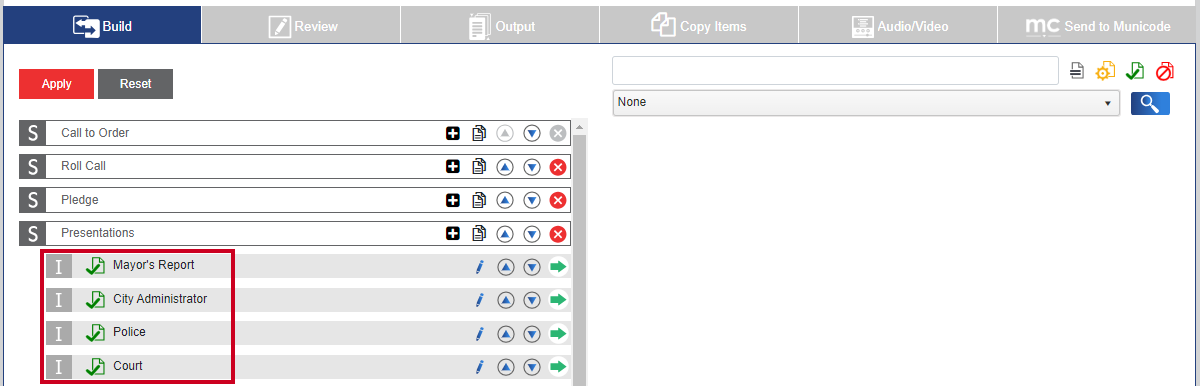Delete the Roll Call section
1200x386 pixels.
(558, 167)
